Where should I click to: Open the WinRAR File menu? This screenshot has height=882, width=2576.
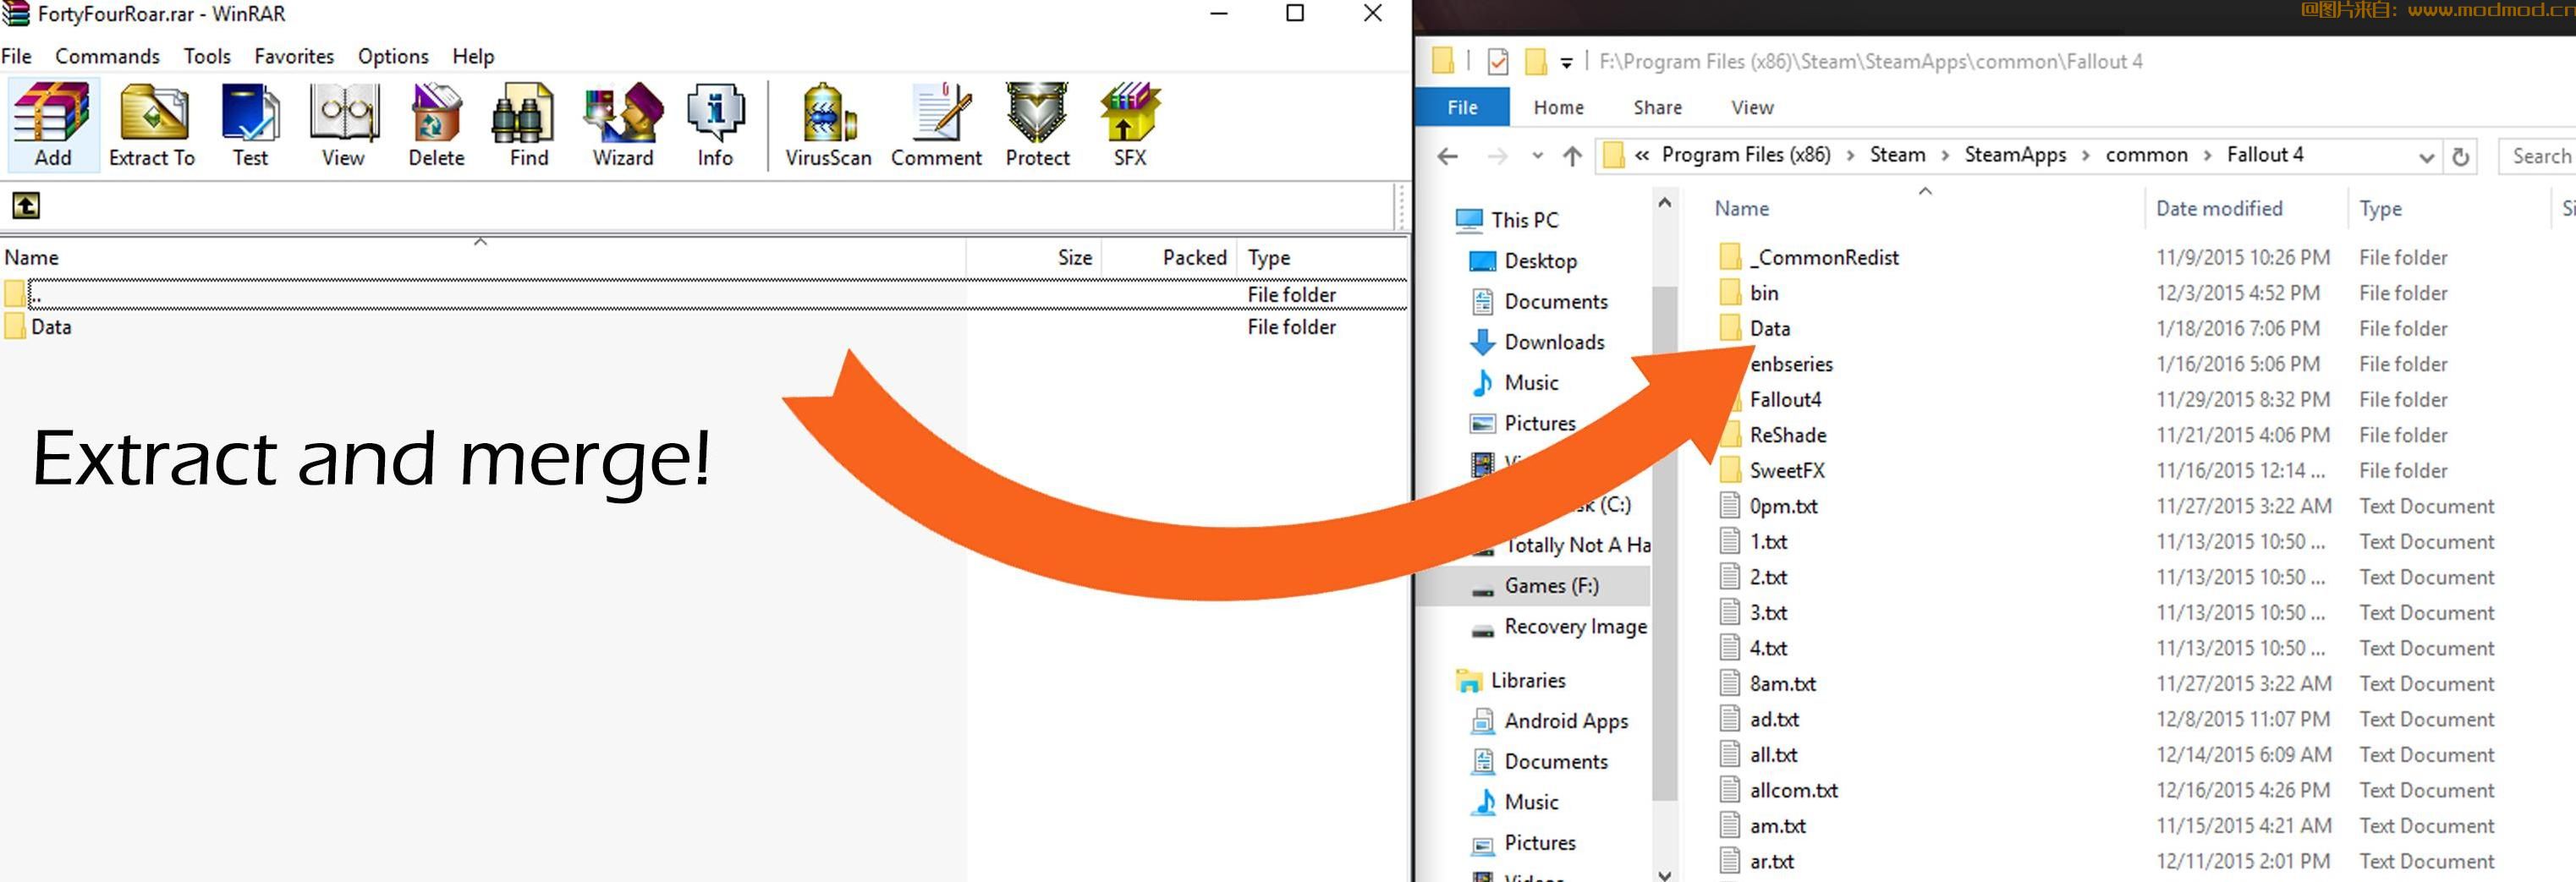(16, 56)
